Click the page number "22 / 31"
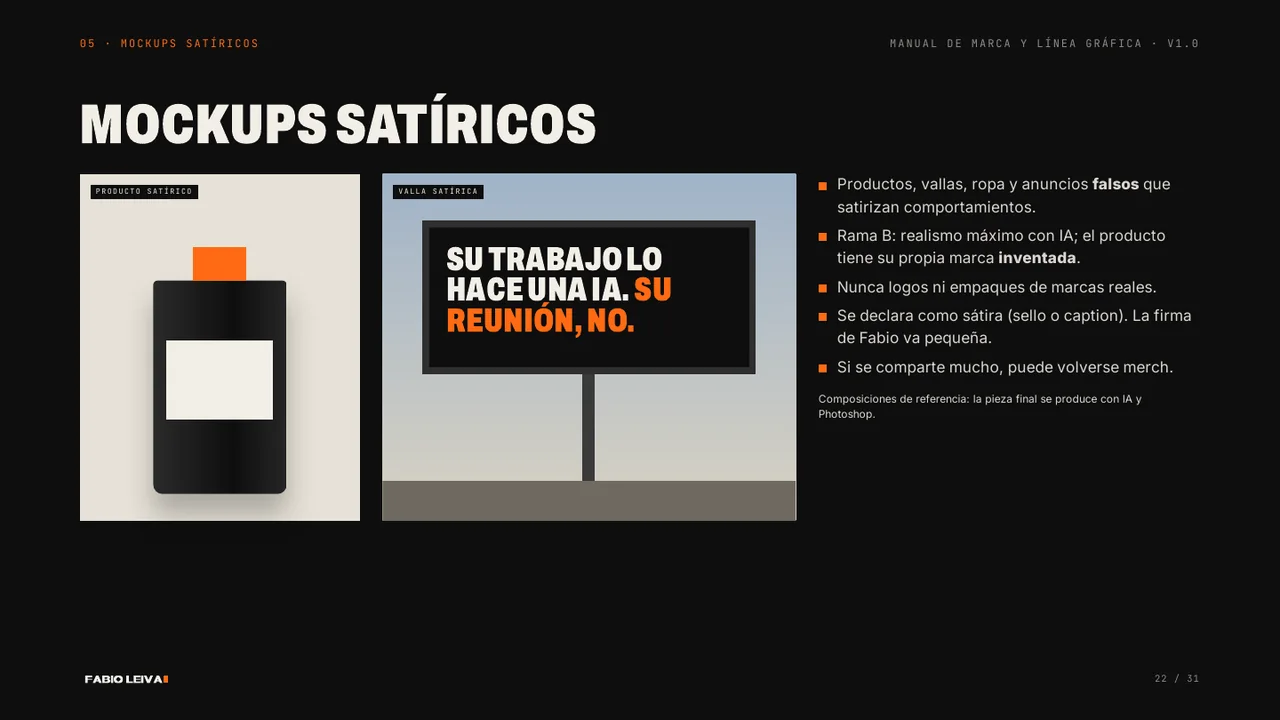The width and height of the screenshot is (1280, 720). (1177, 679)
